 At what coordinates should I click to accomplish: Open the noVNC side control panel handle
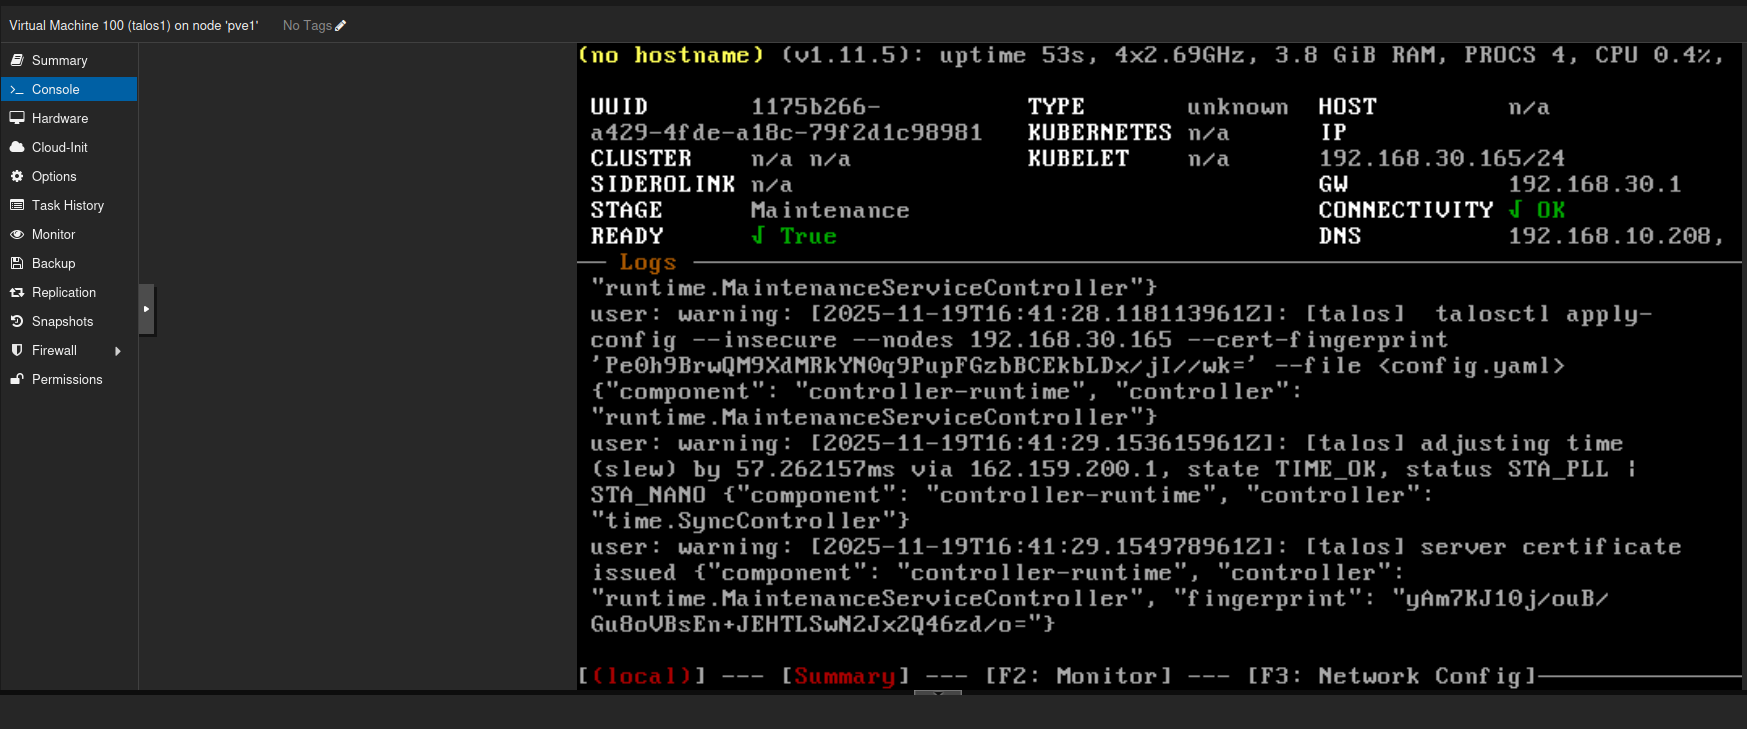[x=146, y=309]
